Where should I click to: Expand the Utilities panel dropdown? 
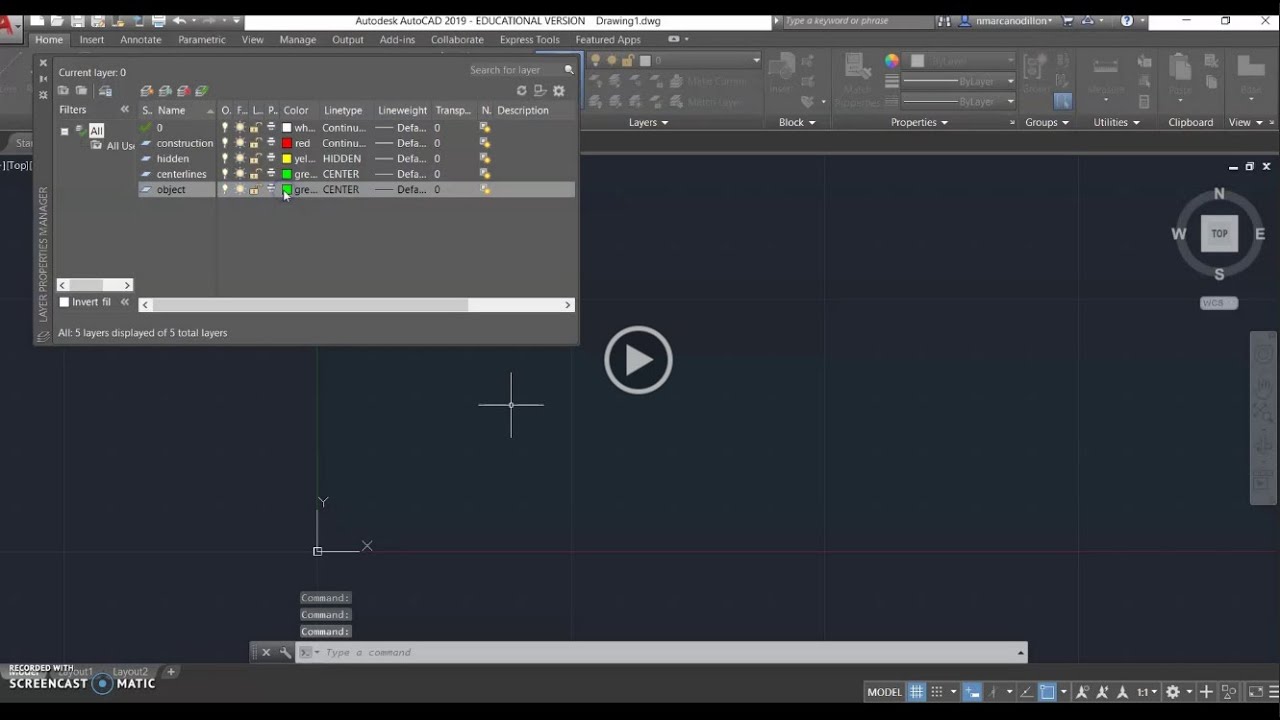point(1117,122)
